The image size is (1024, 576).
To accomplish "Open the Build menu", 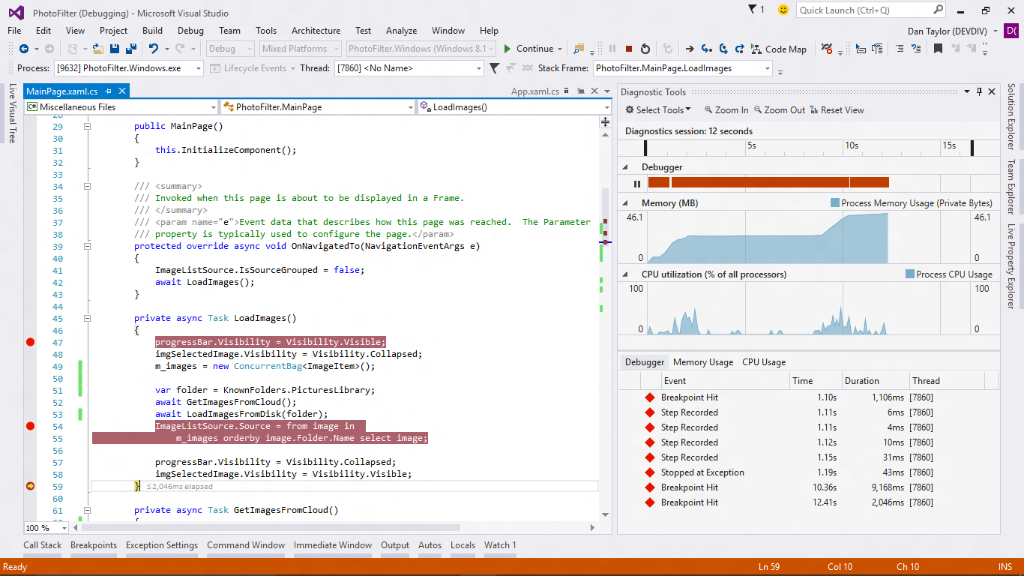I will tap(152, 31).
